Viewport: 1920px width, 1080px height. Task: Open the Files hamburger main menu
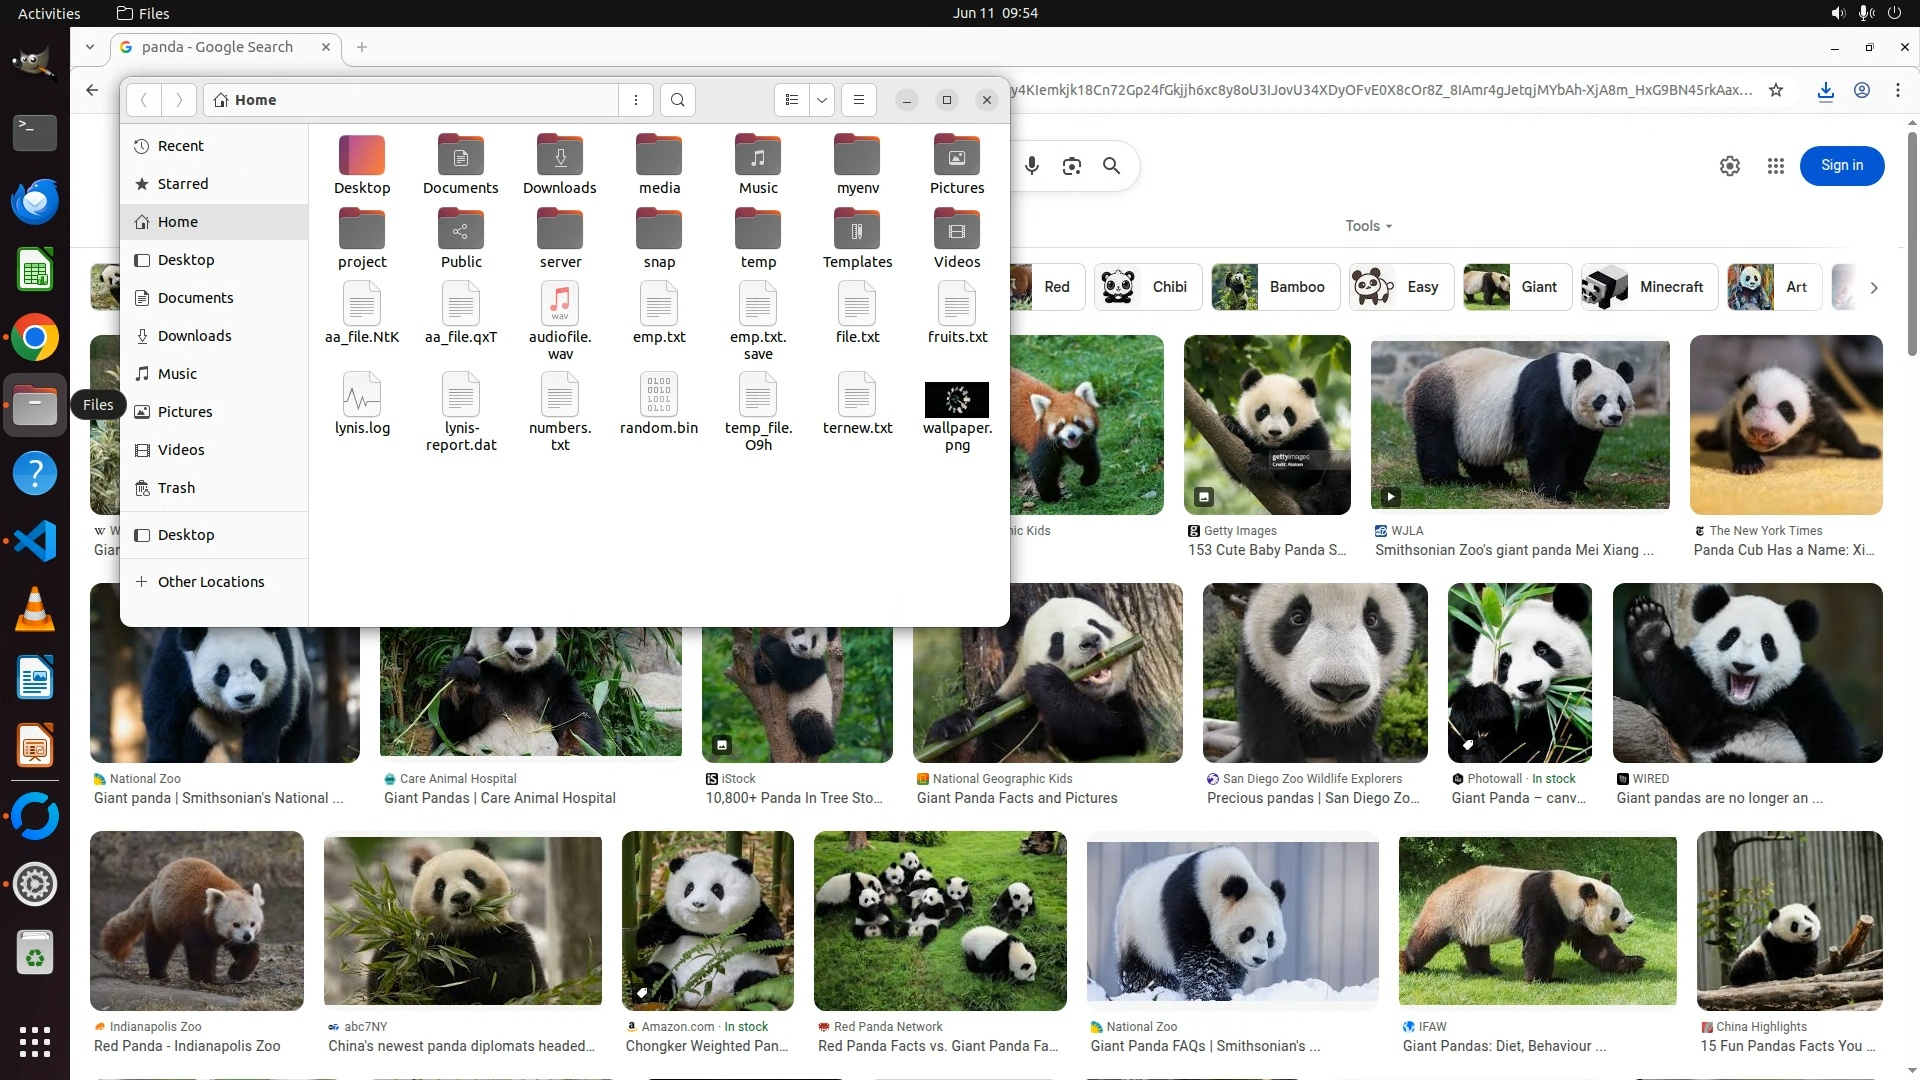tap(858, 100)
